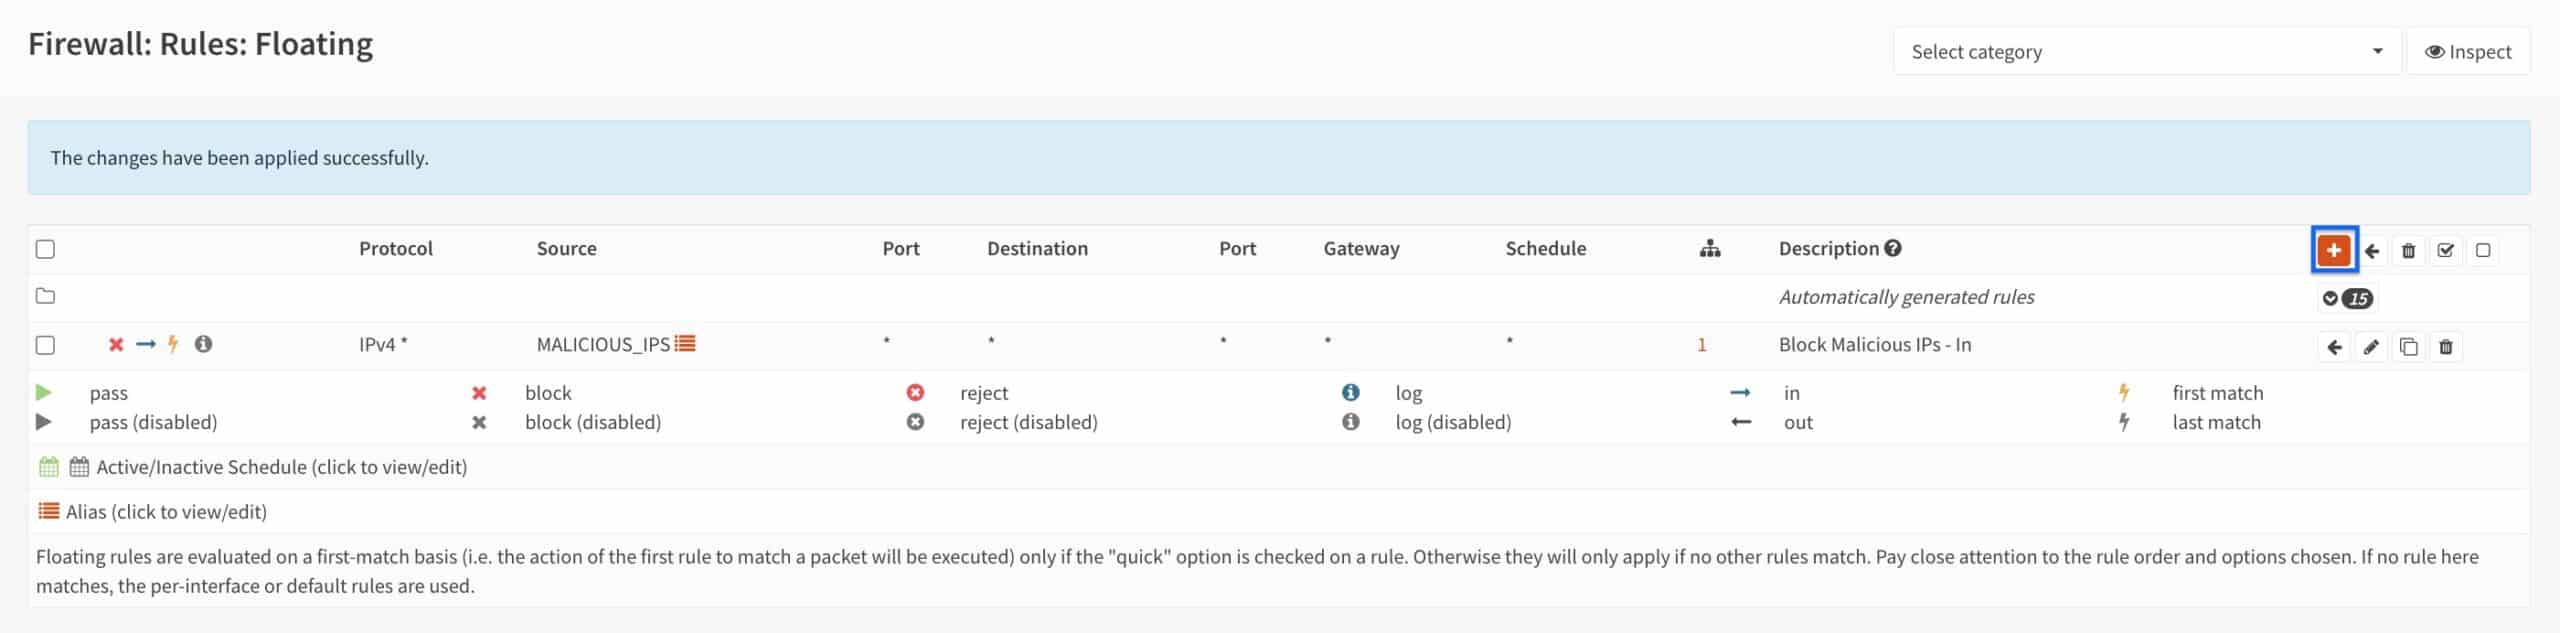Edit the Block Malicious IPs rule
Viewport: 2560px width, 633px height.
pyautogui.click(x=2370, y=346)
